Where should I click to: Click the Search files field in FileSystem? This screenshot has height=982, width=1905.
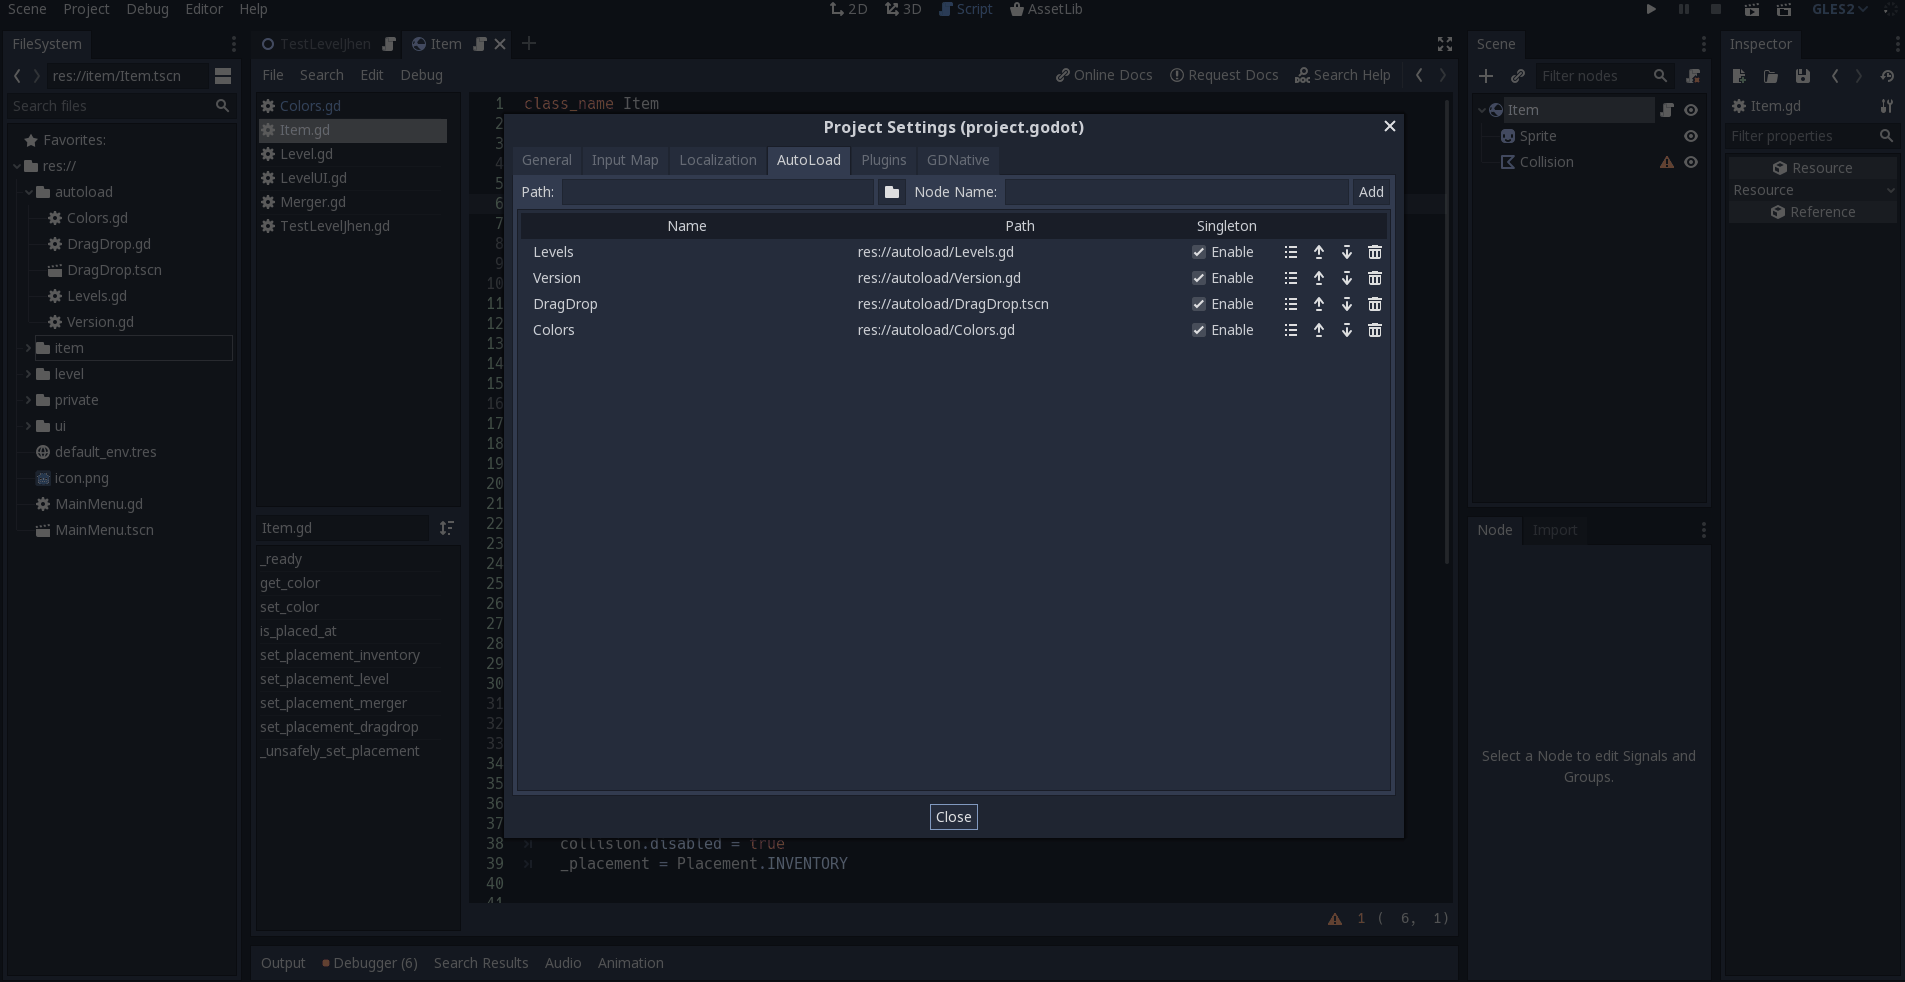(112, 106)
